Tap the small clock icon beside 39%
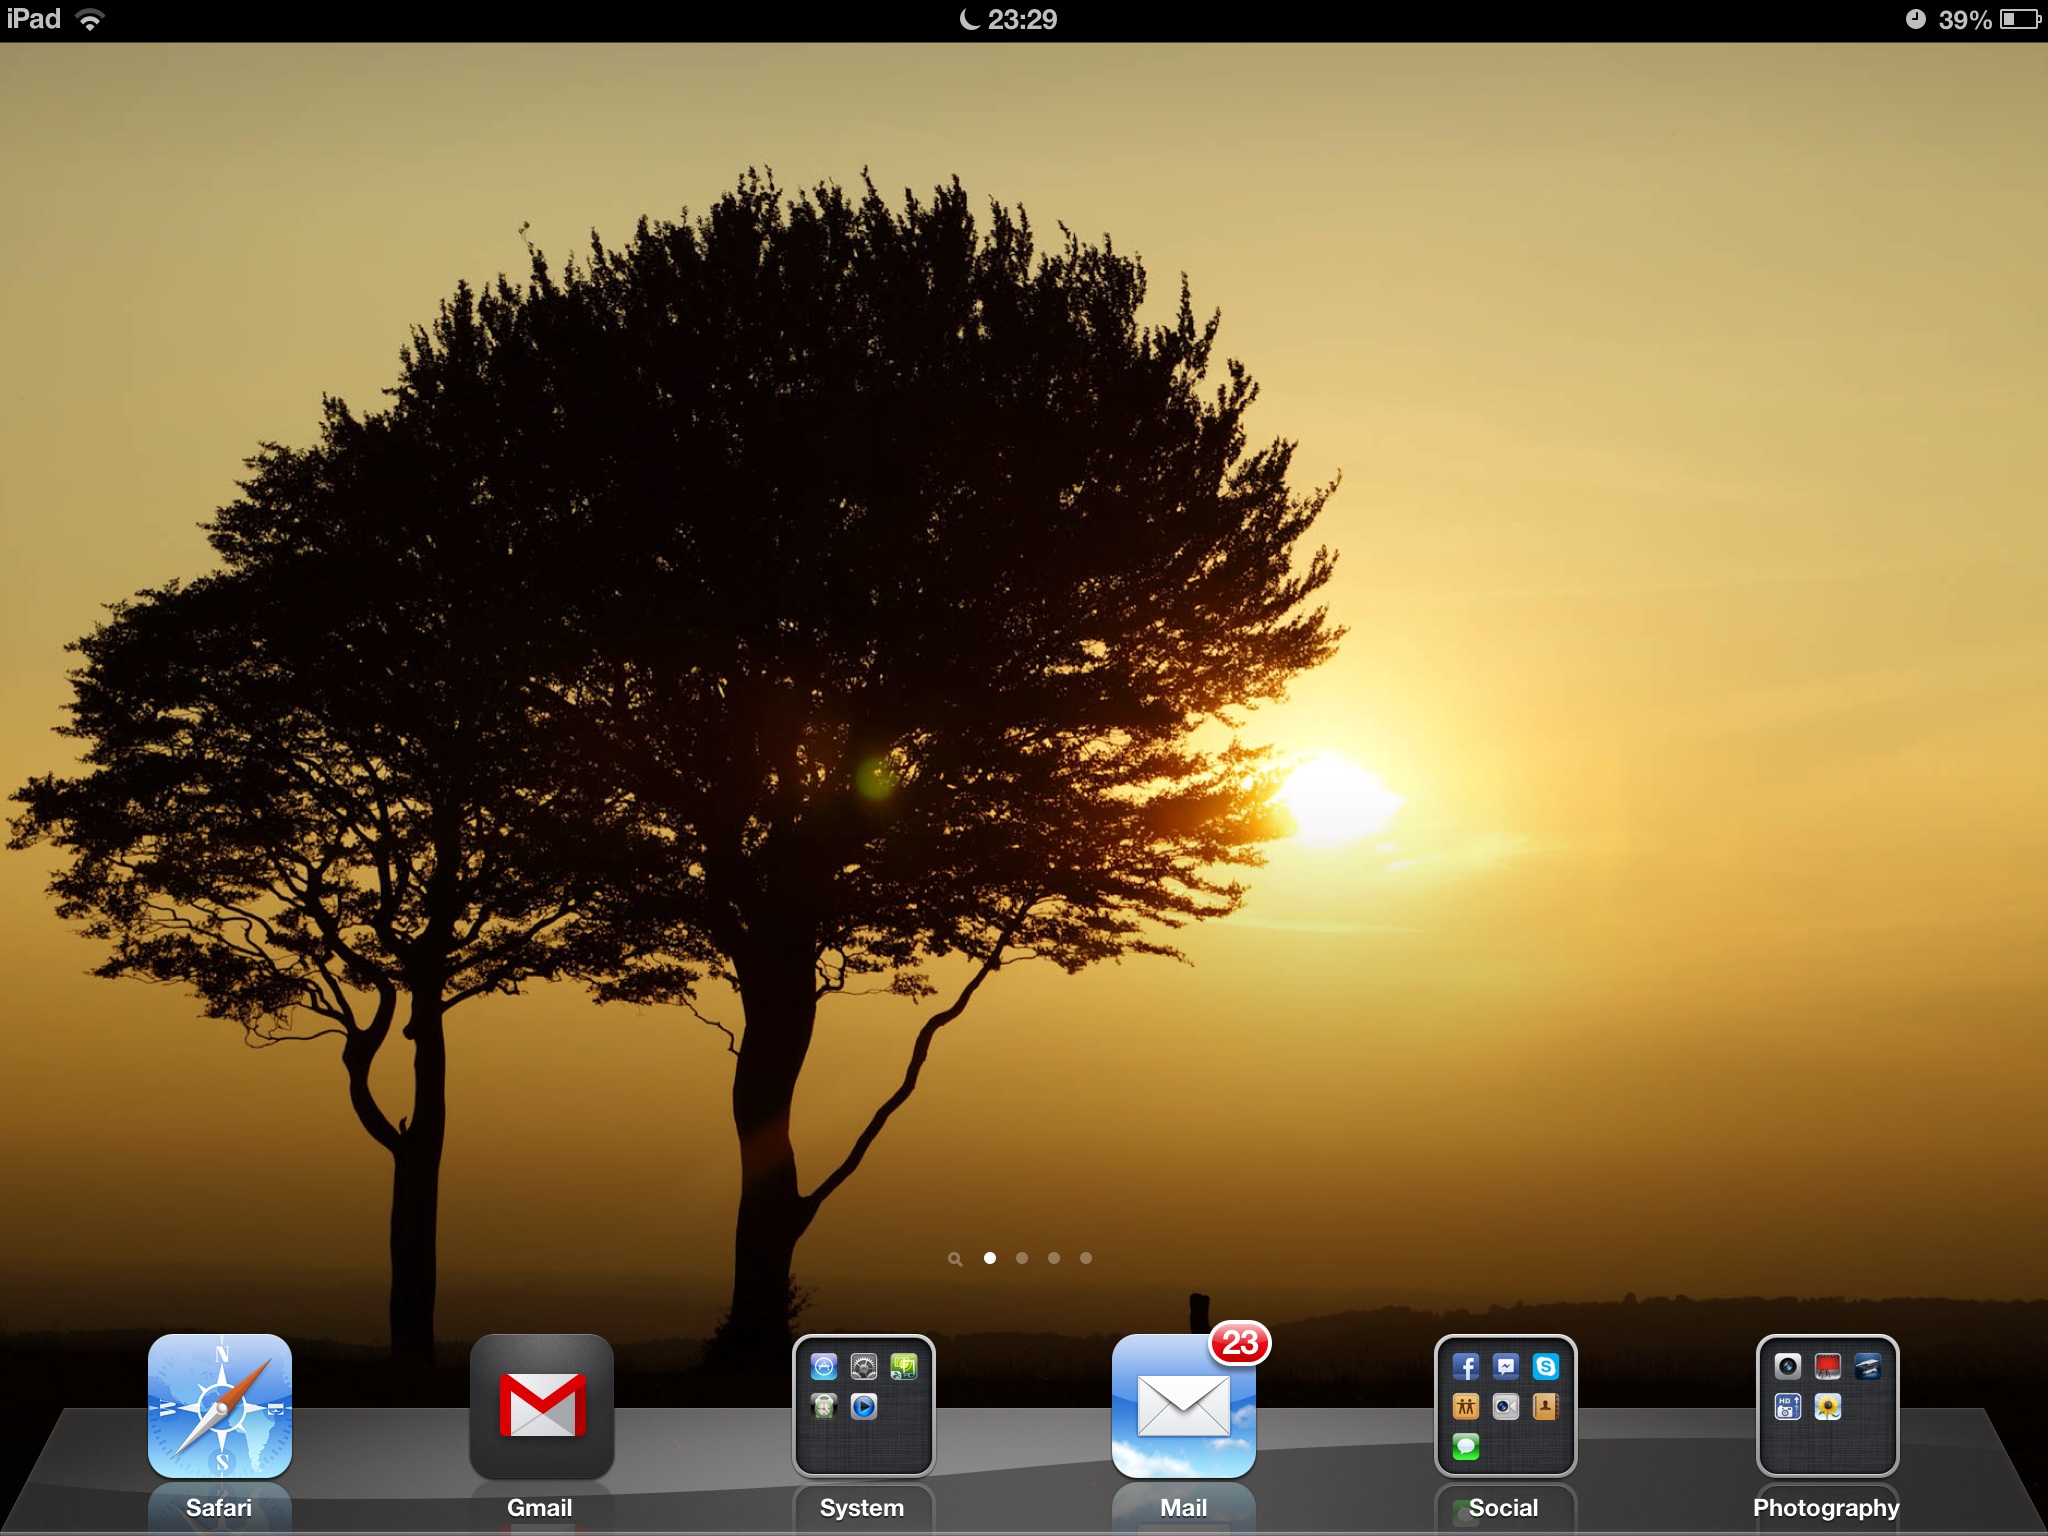 click(1915, 19)
